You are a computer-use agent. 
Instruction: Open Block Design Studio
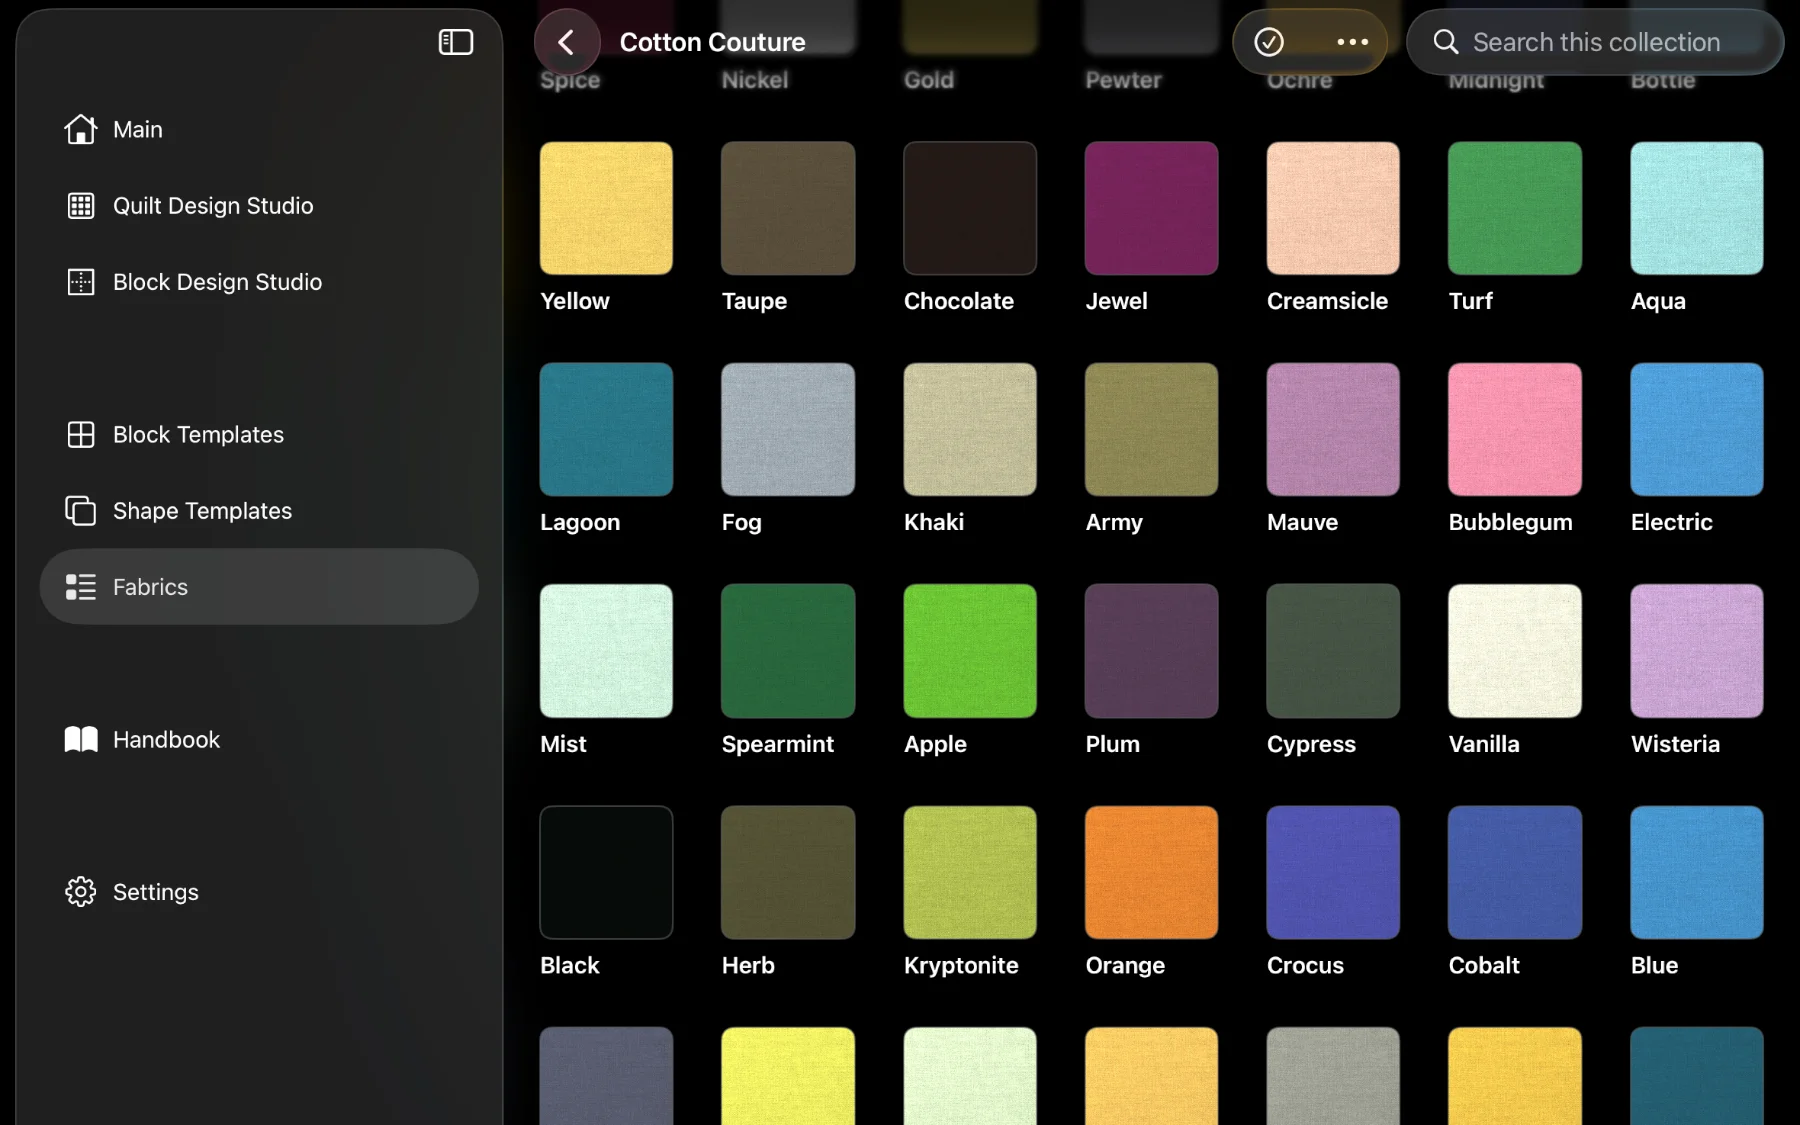(259, 282)
